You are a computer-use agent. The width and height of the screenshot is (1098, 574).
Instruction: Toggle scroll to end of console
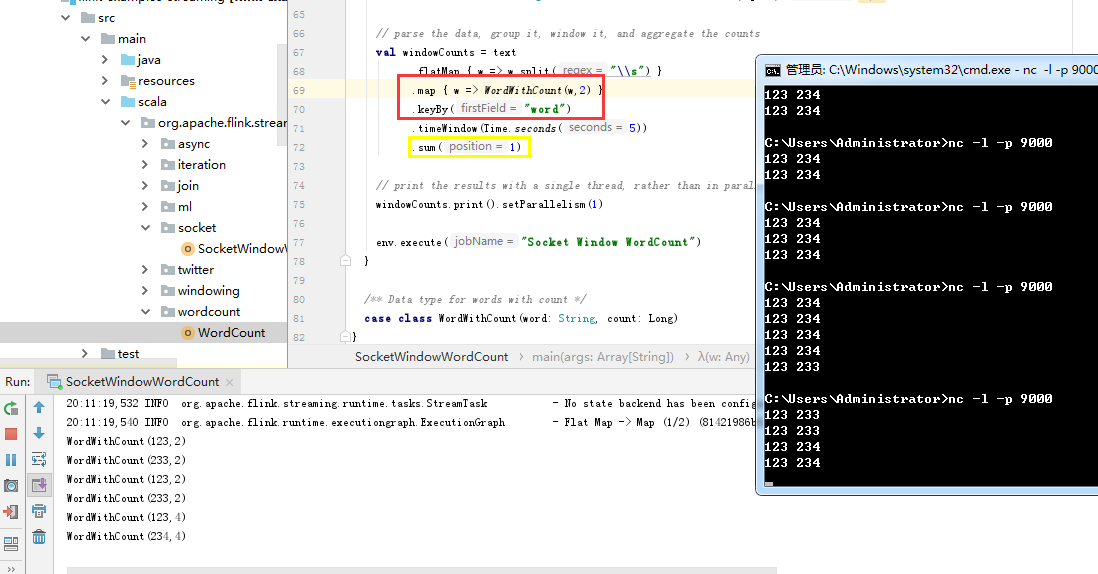point(39,485)
